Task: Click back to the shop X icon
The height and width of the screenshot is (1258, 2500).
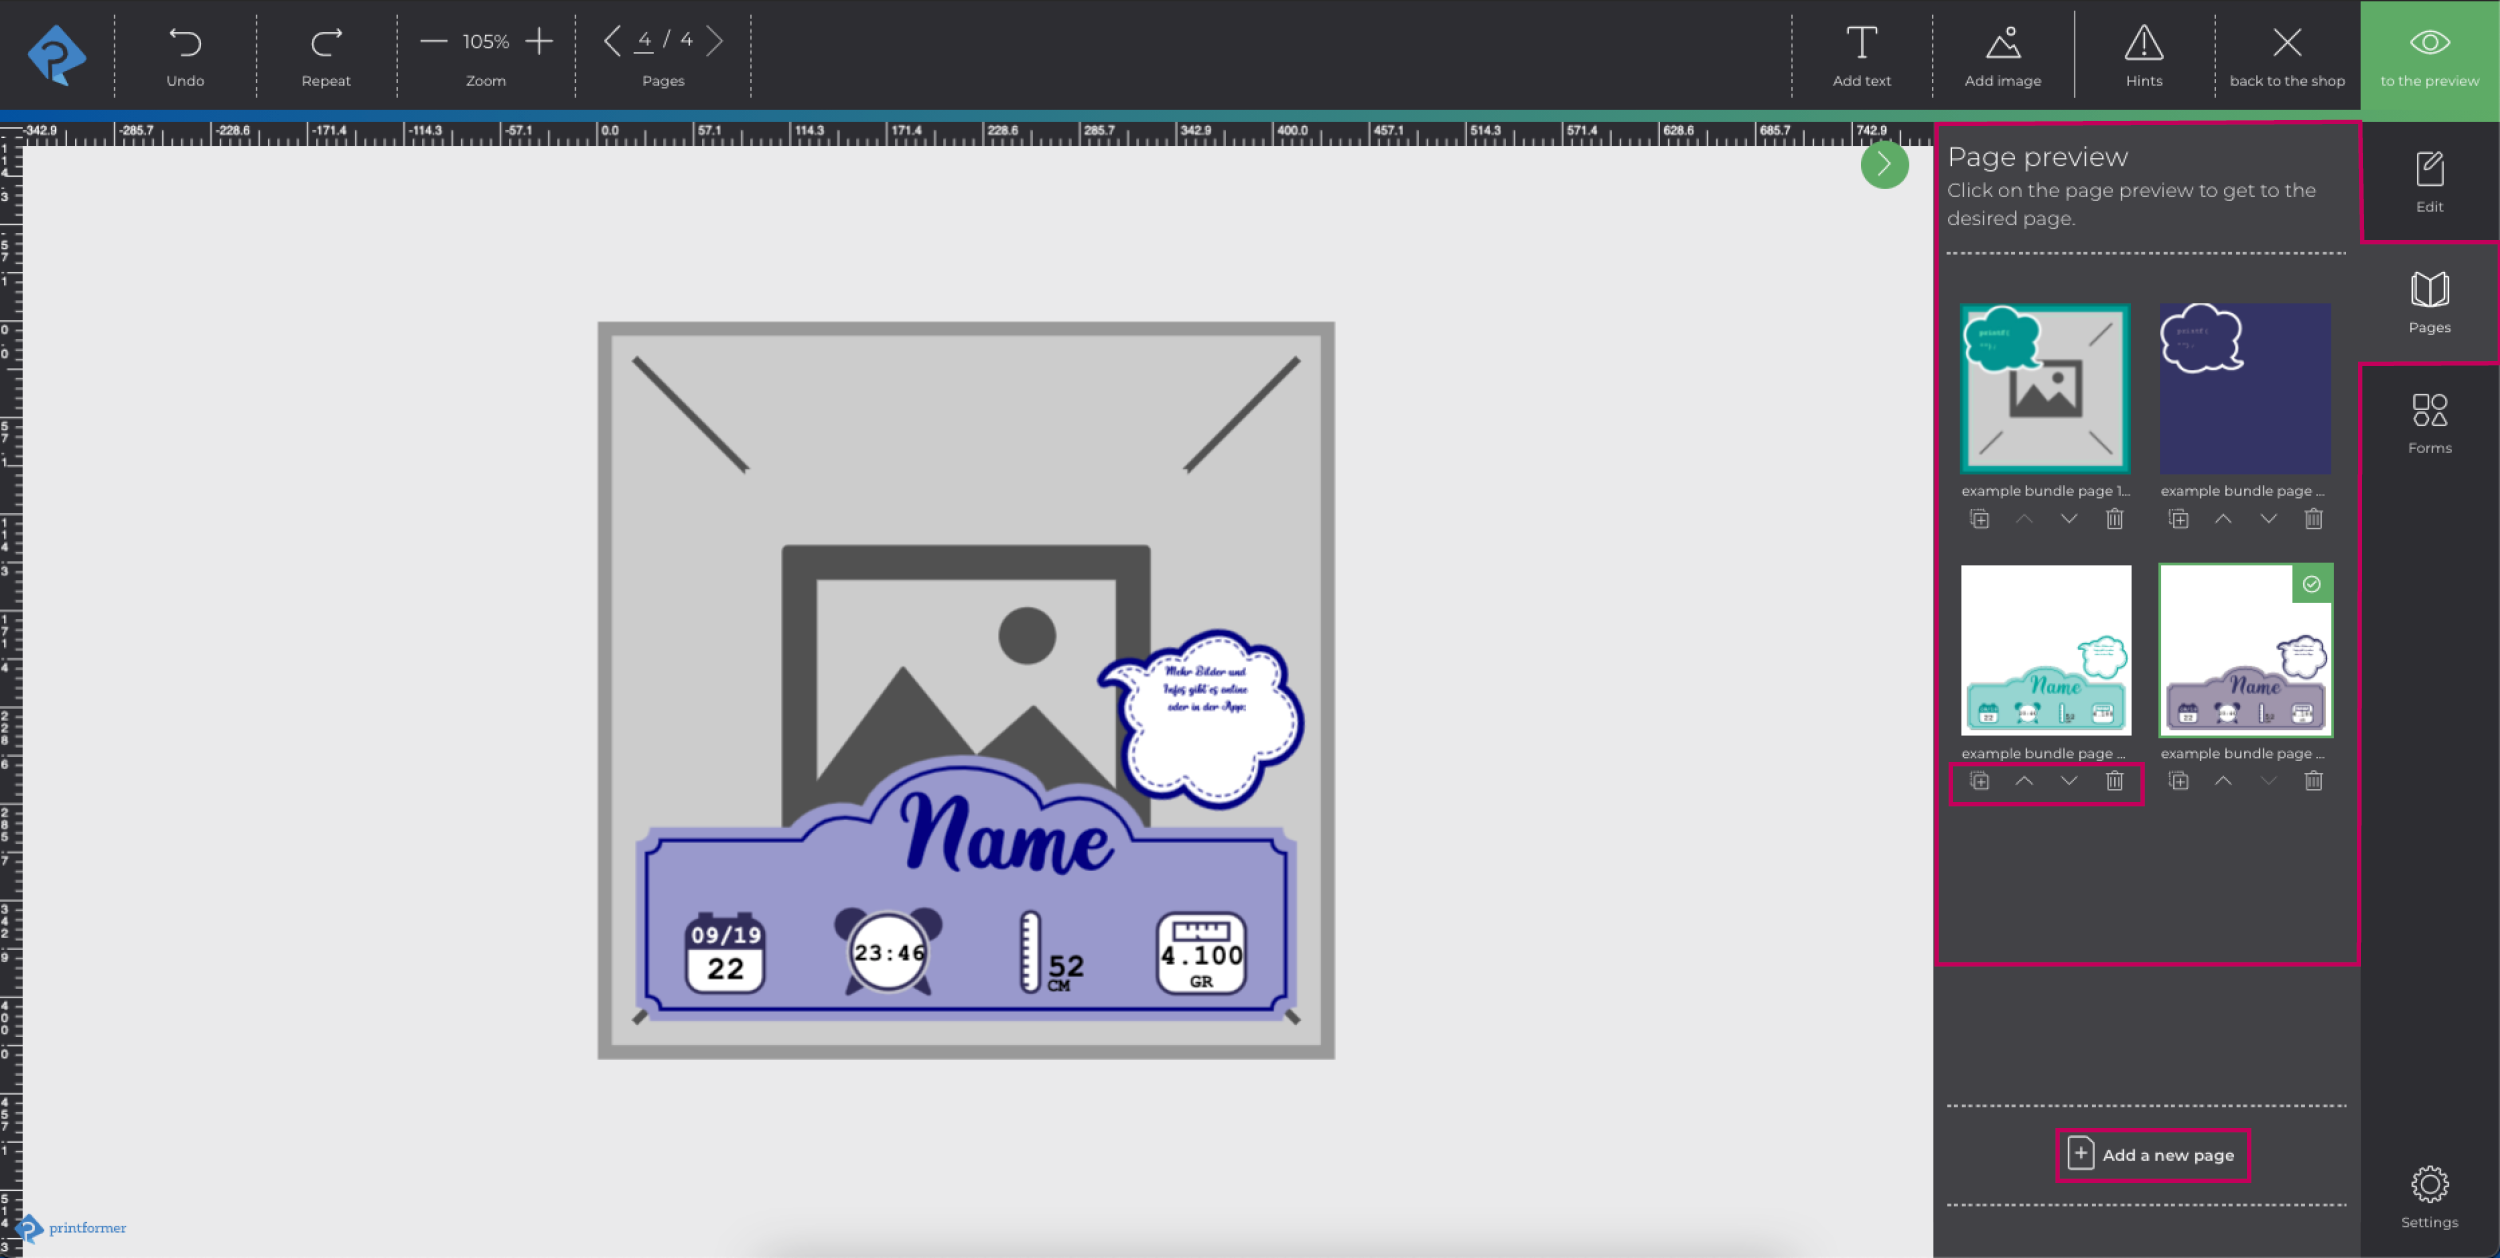Action: pos(2286,43)
